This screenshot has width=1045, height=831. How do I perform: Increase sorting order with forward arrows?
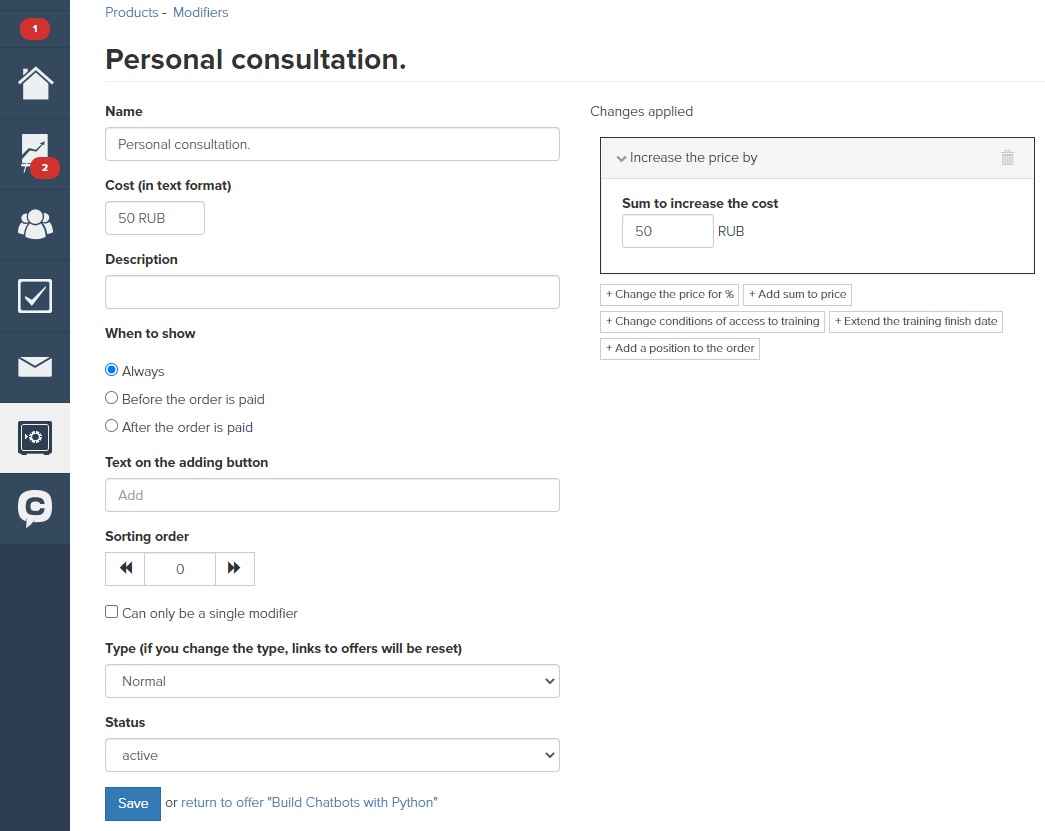234,568
